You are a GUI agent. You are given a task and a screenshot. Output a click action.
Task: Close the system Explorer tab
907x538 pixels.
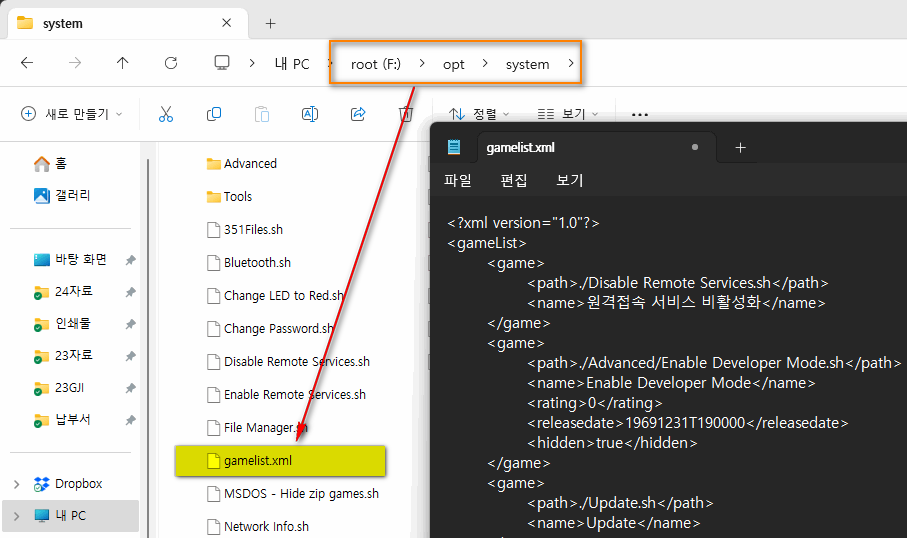[x=227, y=23]
